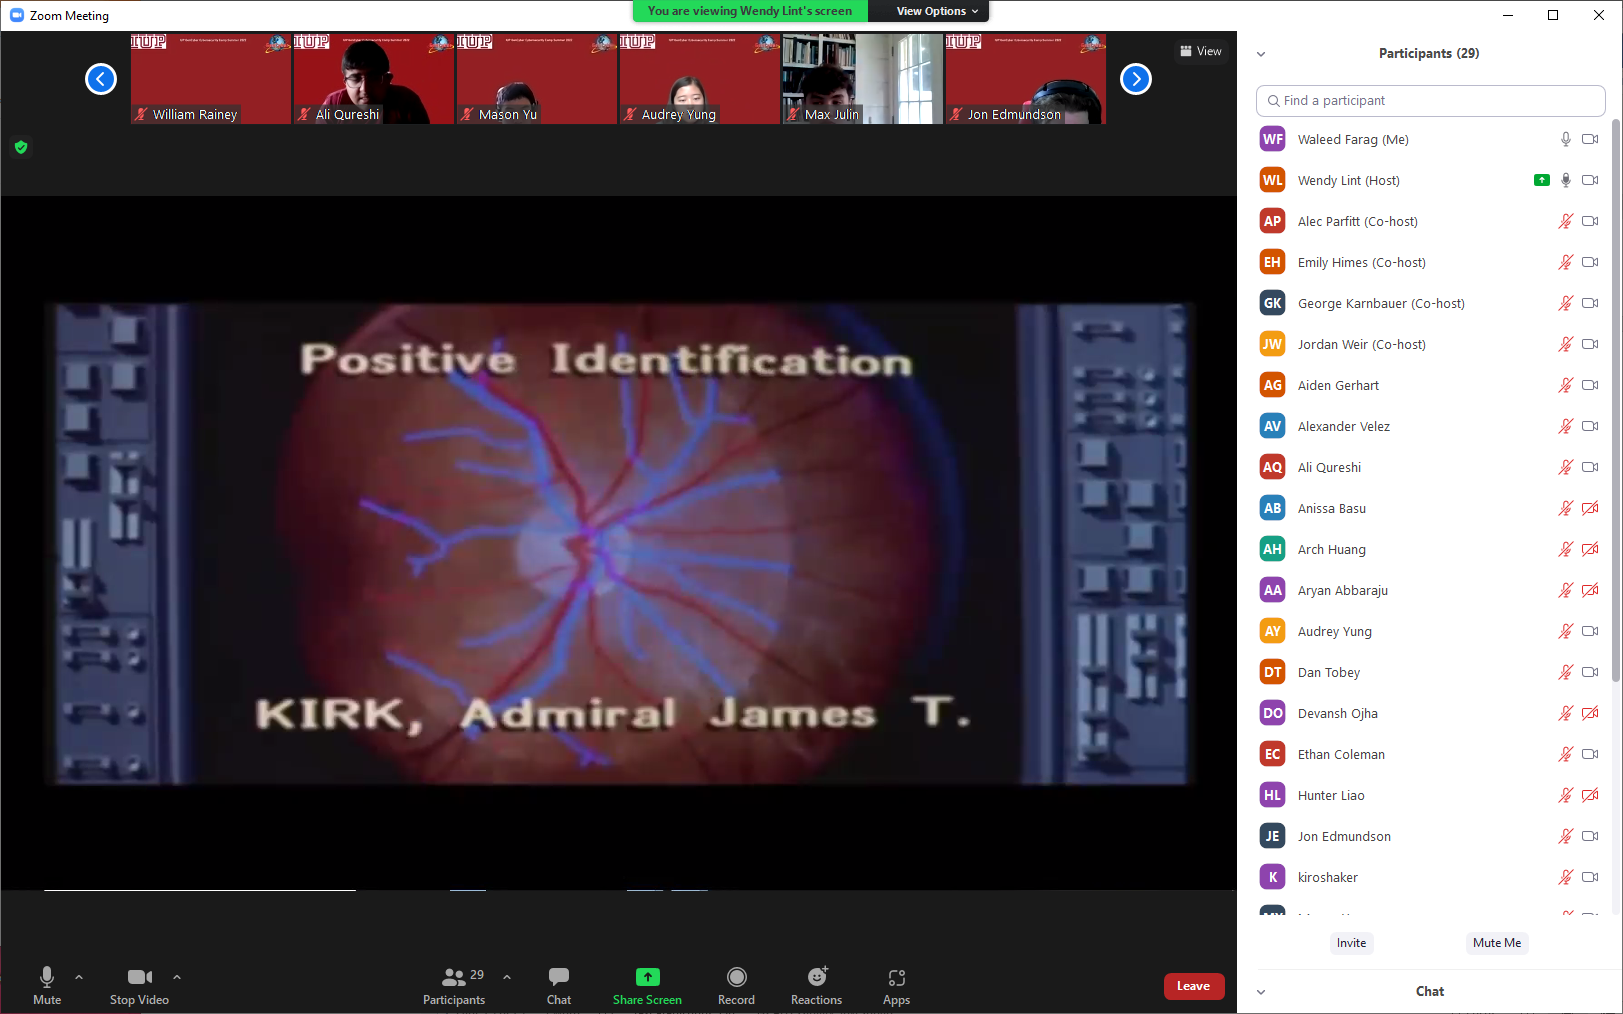Click the Record icon
Viewport: 1623px width, 1014px height.
[x=737, y=977]
